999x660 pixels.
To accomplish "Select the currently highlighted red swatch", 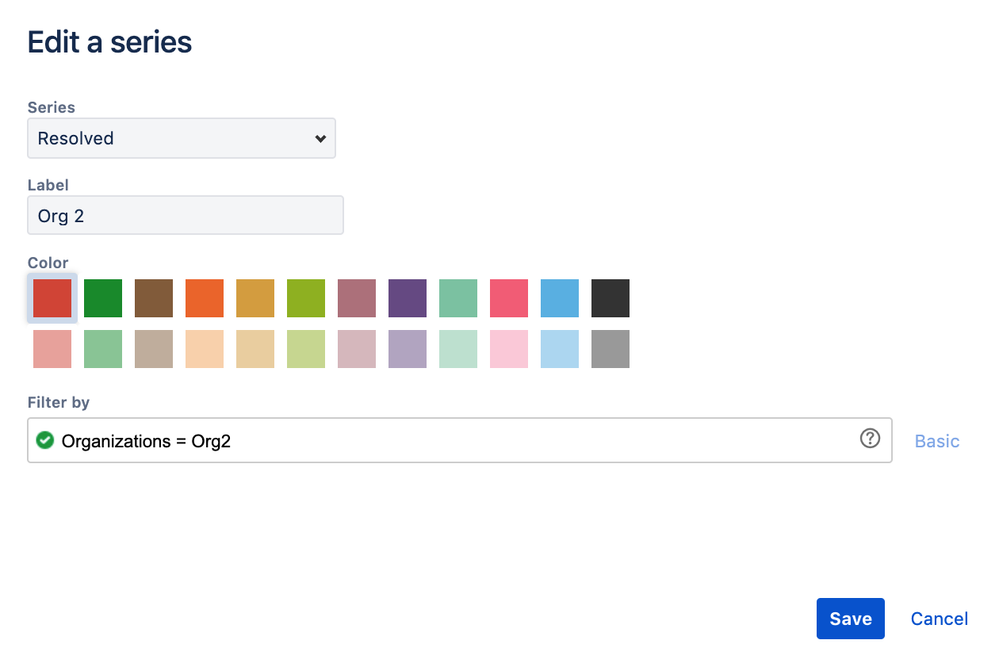I will click(x=51, y=298).
